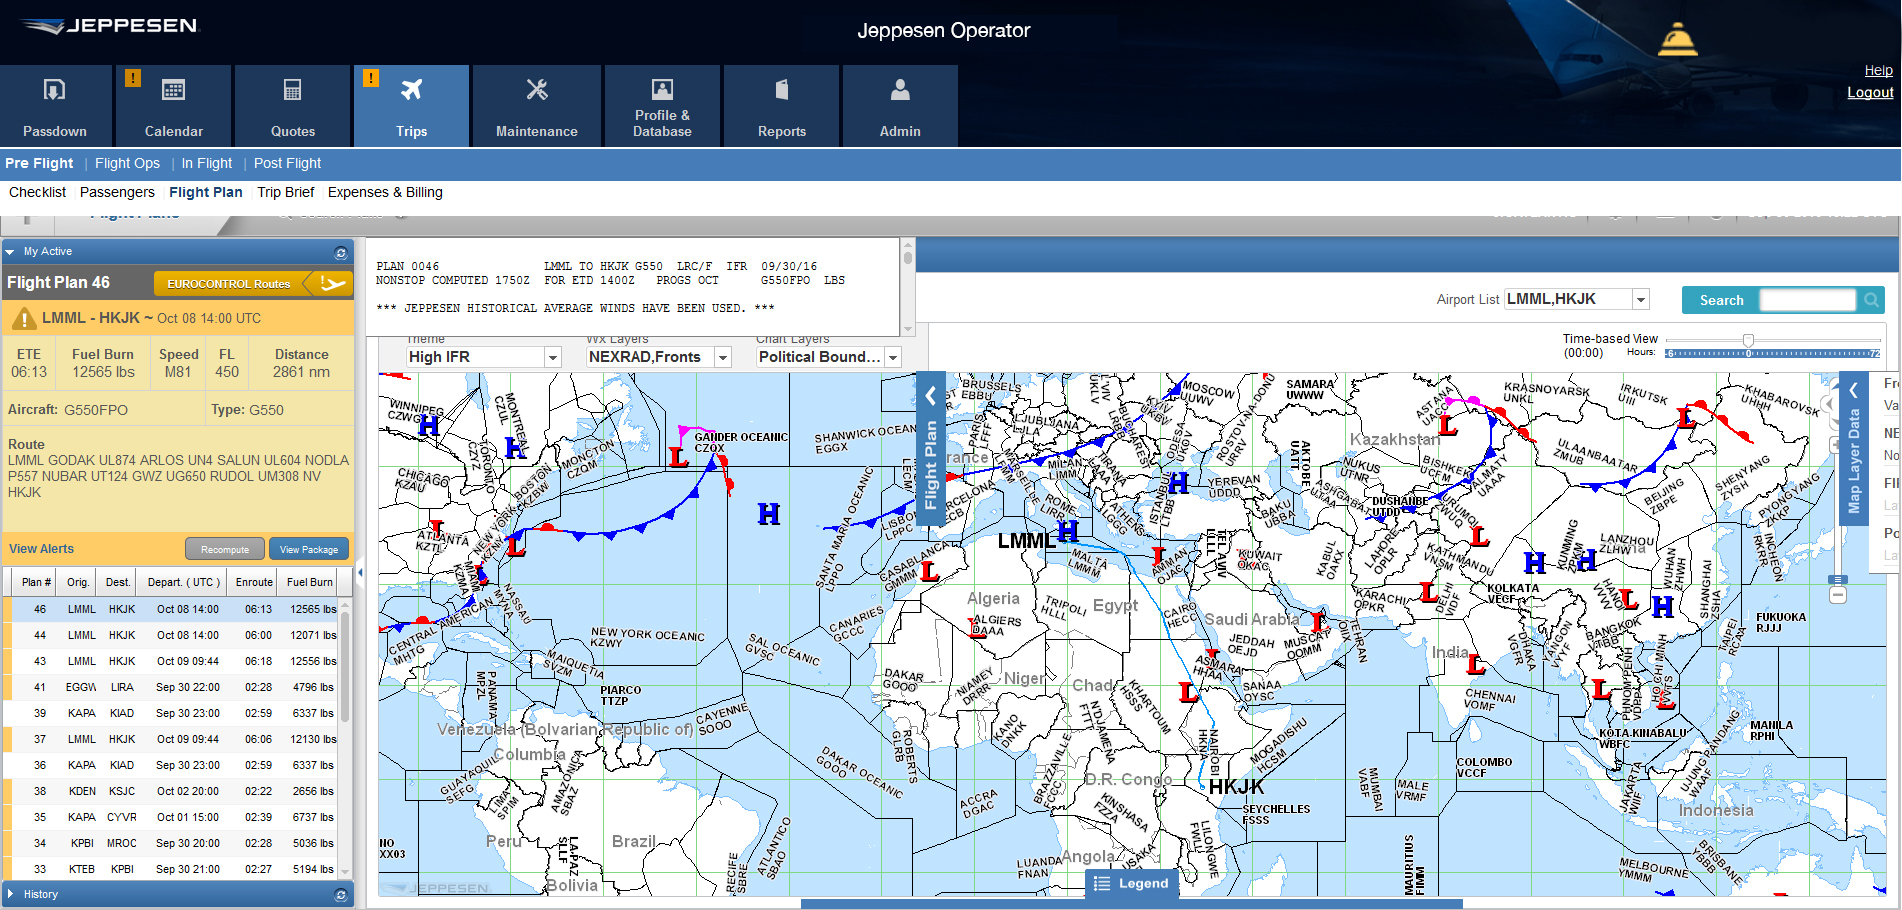Open the Flight Plan sub-tab
1902x910 pixels.
tap(206, 192)
